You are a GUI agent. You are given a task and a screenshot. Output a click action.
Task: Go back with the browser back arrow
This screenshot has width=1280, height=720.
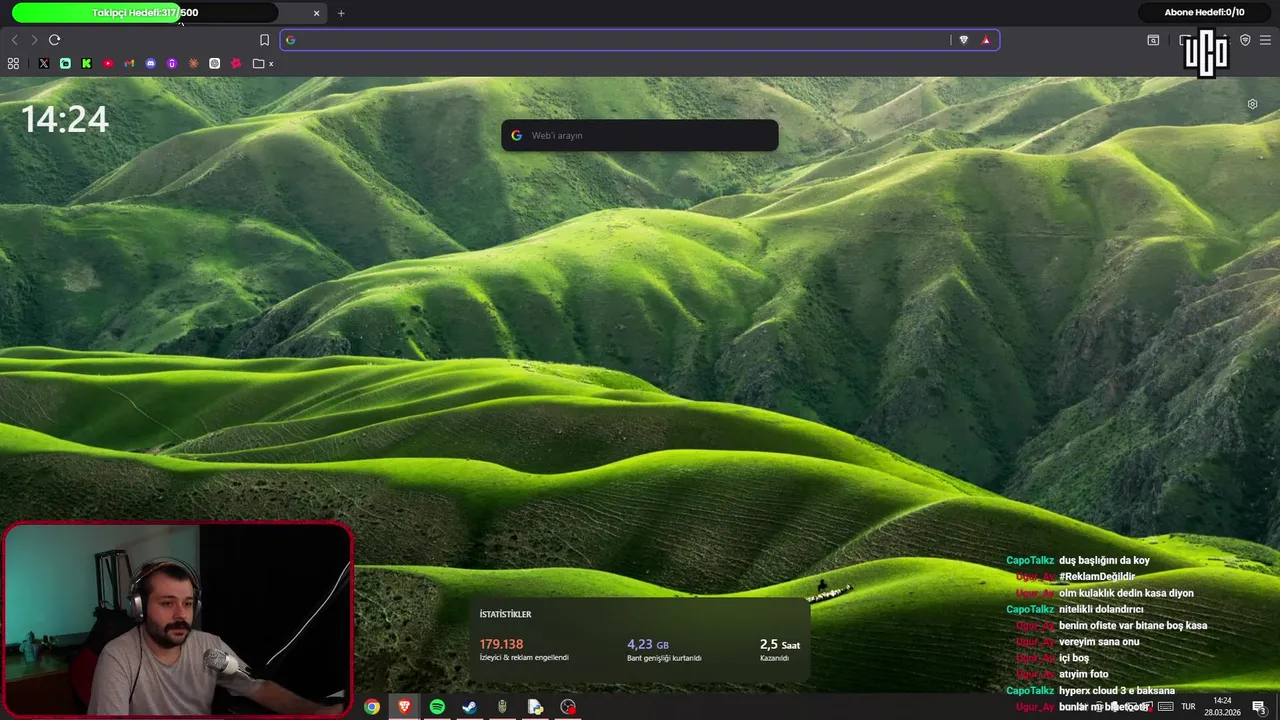[x=14, y=40]
